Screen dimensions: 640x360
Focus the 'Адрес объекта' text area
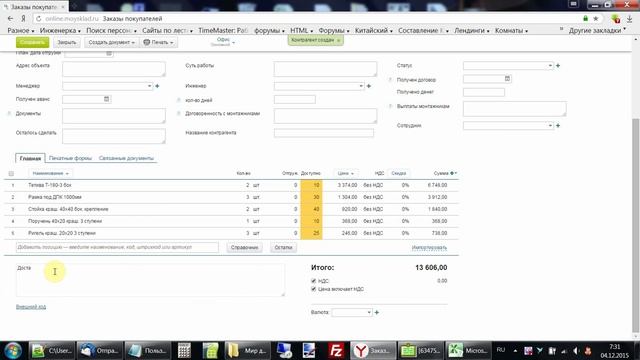coord(114,69)
